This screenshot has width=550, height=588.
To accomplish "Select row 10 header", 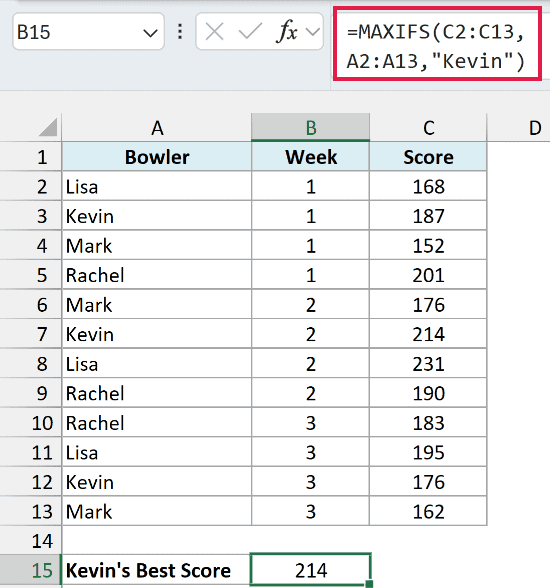I will click(31, 423).
